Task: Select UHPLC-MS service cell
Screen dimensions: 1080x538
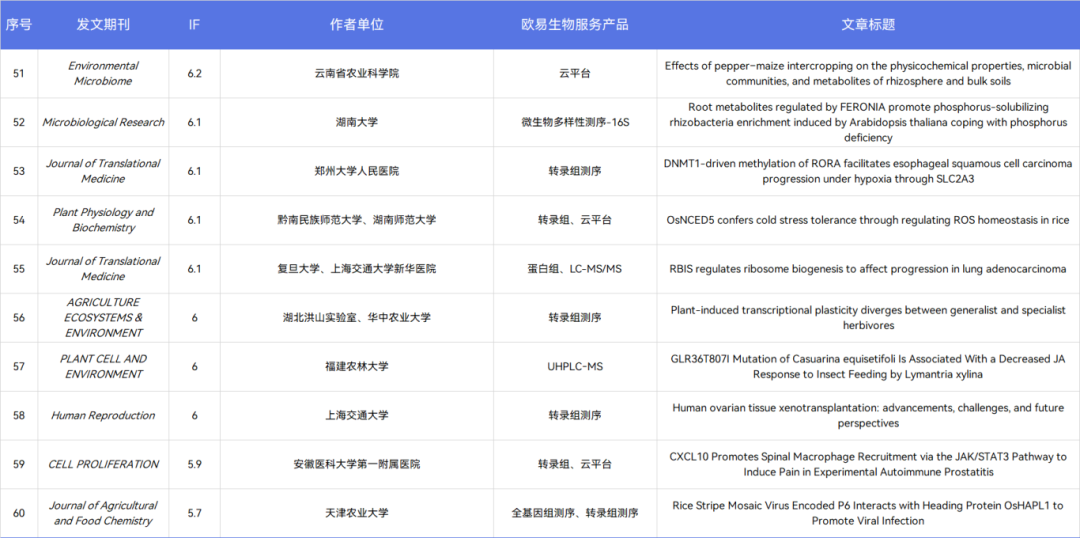Action: click(574, 366)
